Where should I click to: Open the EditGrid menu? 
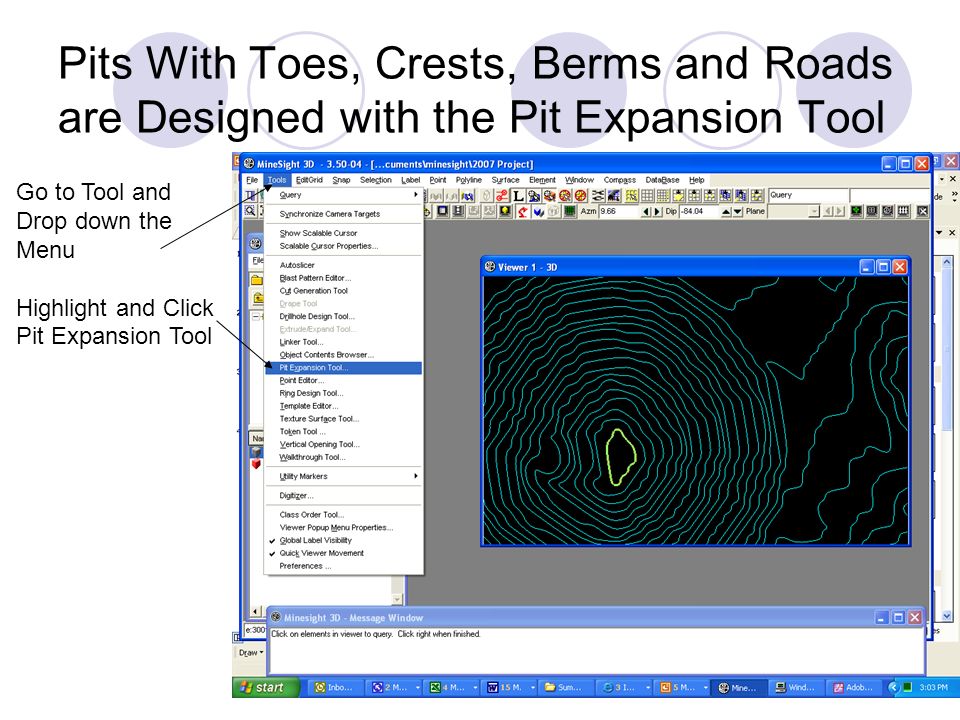coord(309,180)
